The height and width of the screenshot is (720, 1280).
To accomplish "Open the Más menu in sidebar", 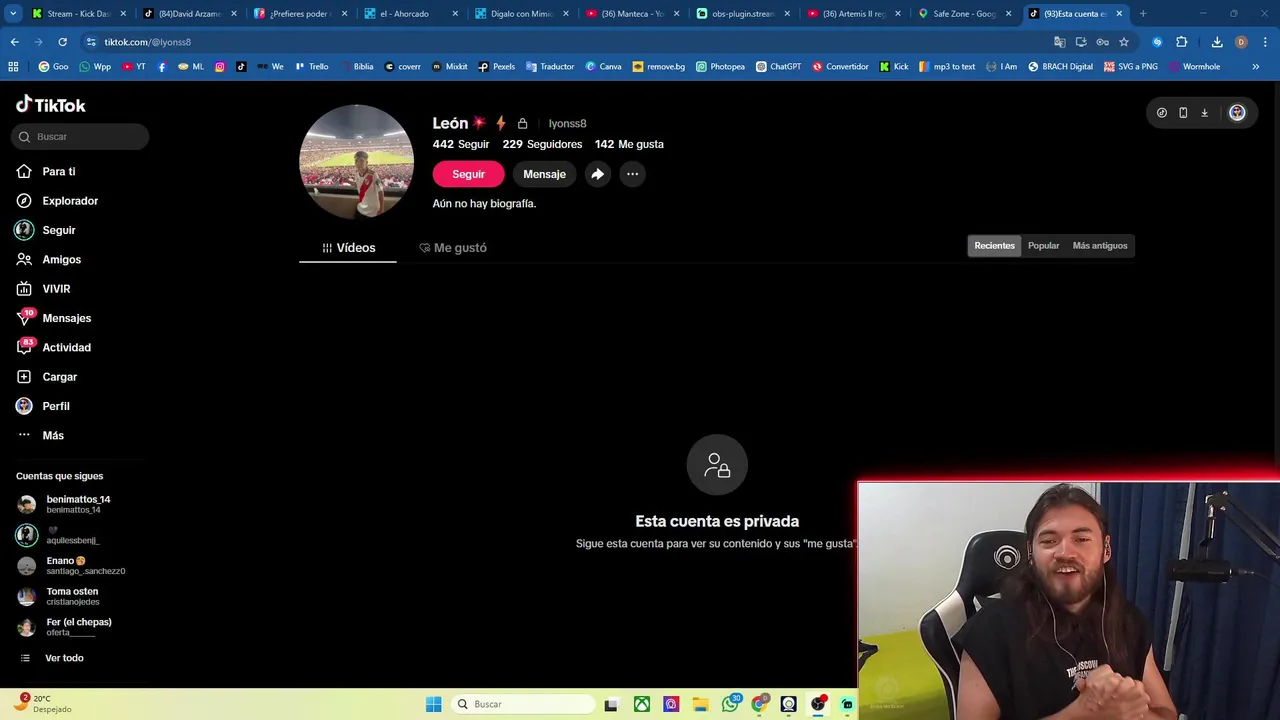I will (x=41, y=435).
